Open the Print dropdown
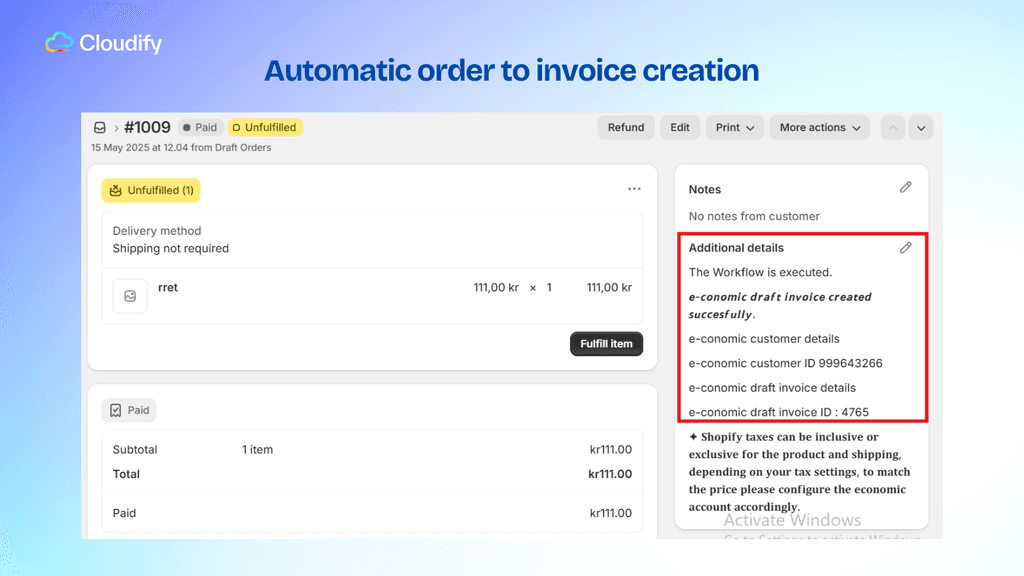The image size is (1024, 576). pyautogui.click(x=734, y=127)
